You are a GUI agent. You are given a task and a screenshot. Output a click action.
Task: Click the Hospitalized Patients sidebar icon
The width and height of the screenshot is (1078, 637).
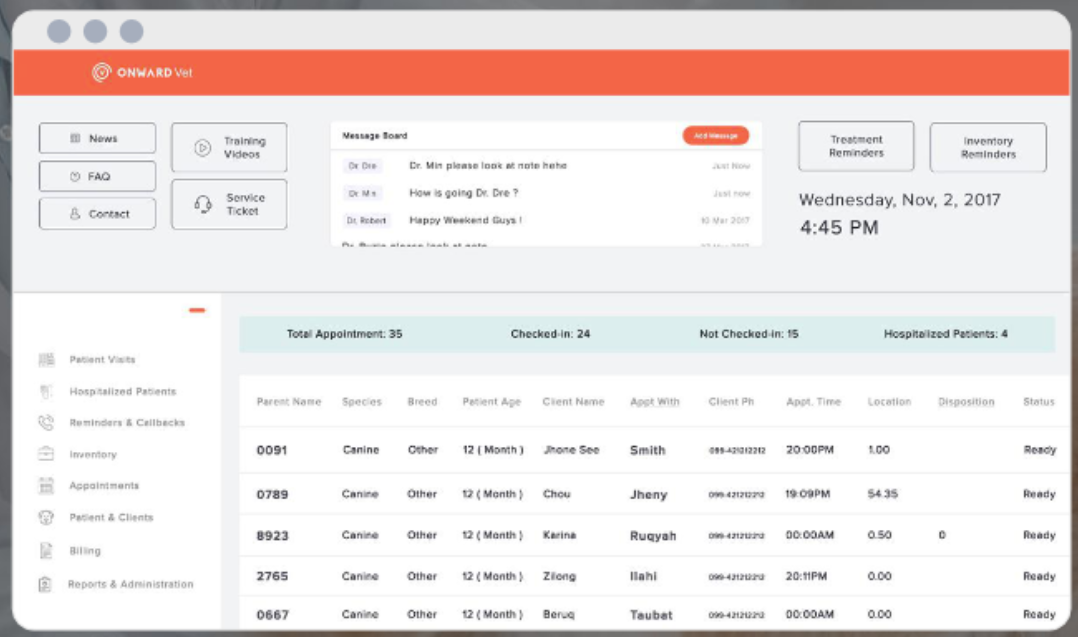point(46,392)
